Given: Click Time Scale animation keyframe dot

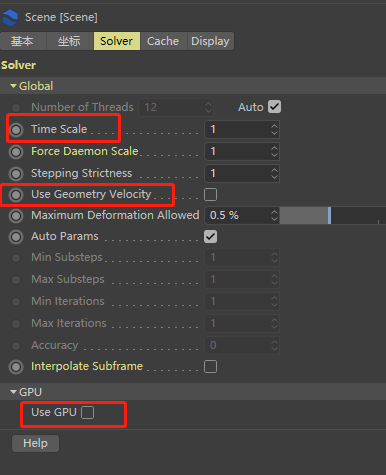Looking at the screenshot, I should tap(16, 129).
